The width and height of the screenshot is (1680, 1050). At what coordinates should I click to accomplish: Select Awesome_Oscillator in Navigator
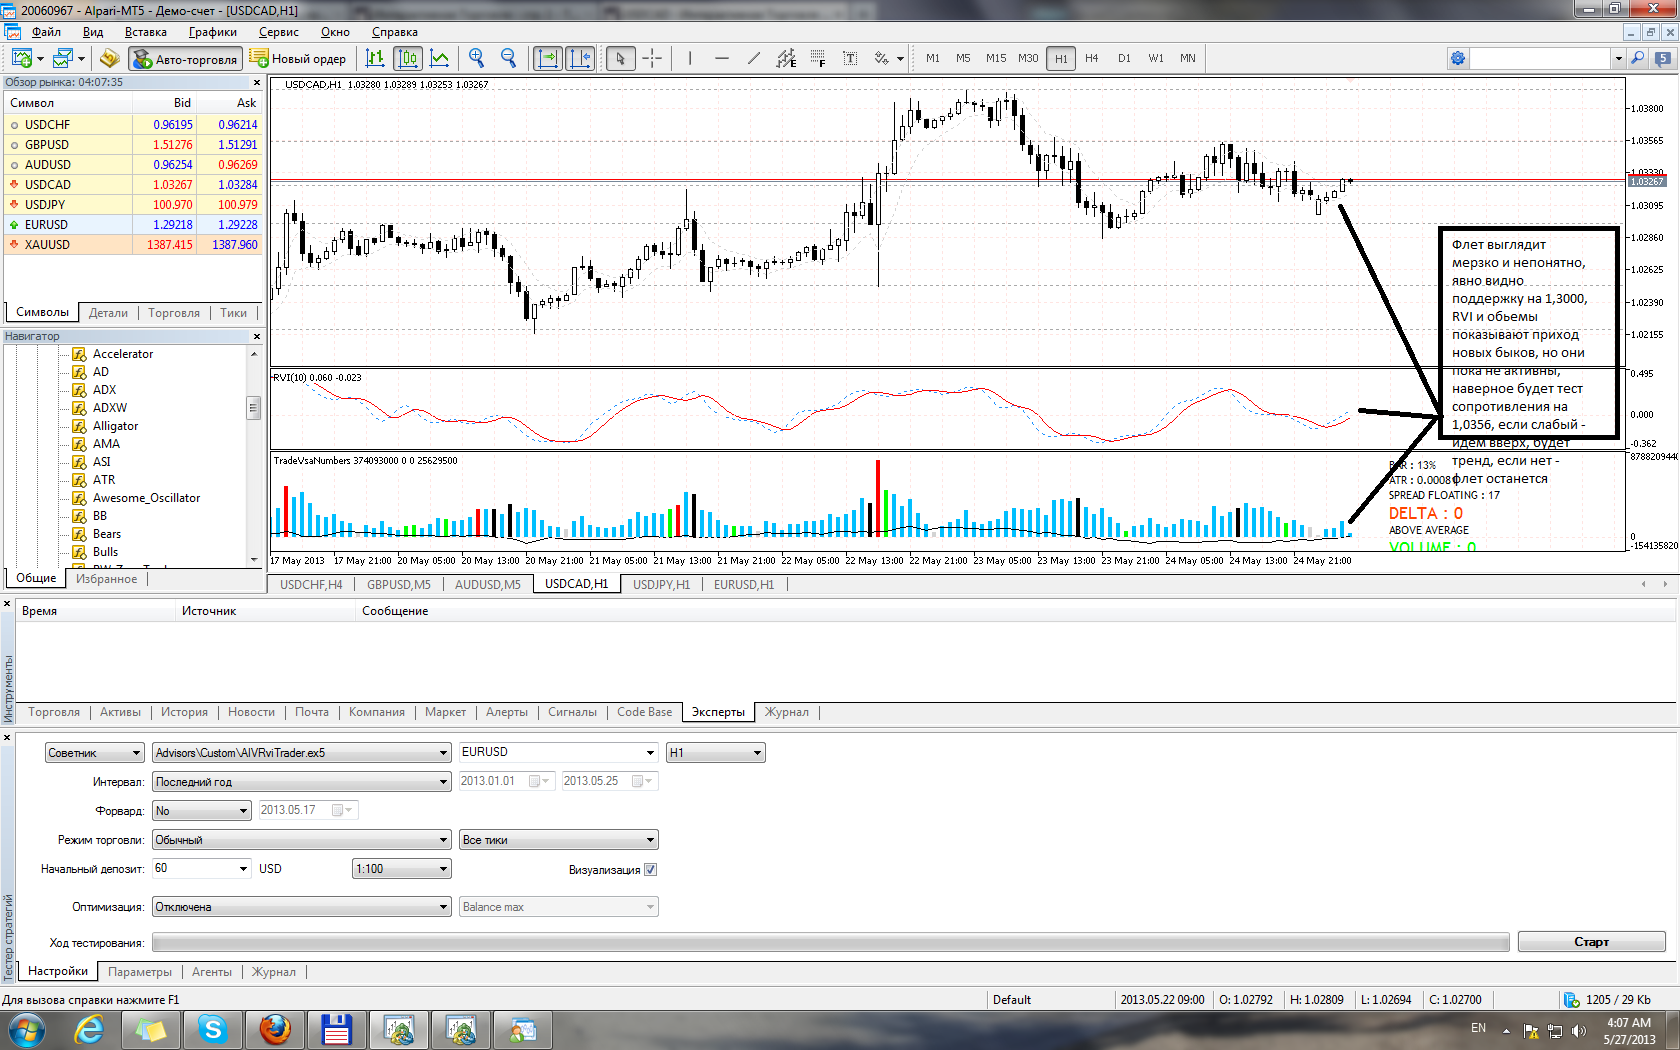pos(146,498)
